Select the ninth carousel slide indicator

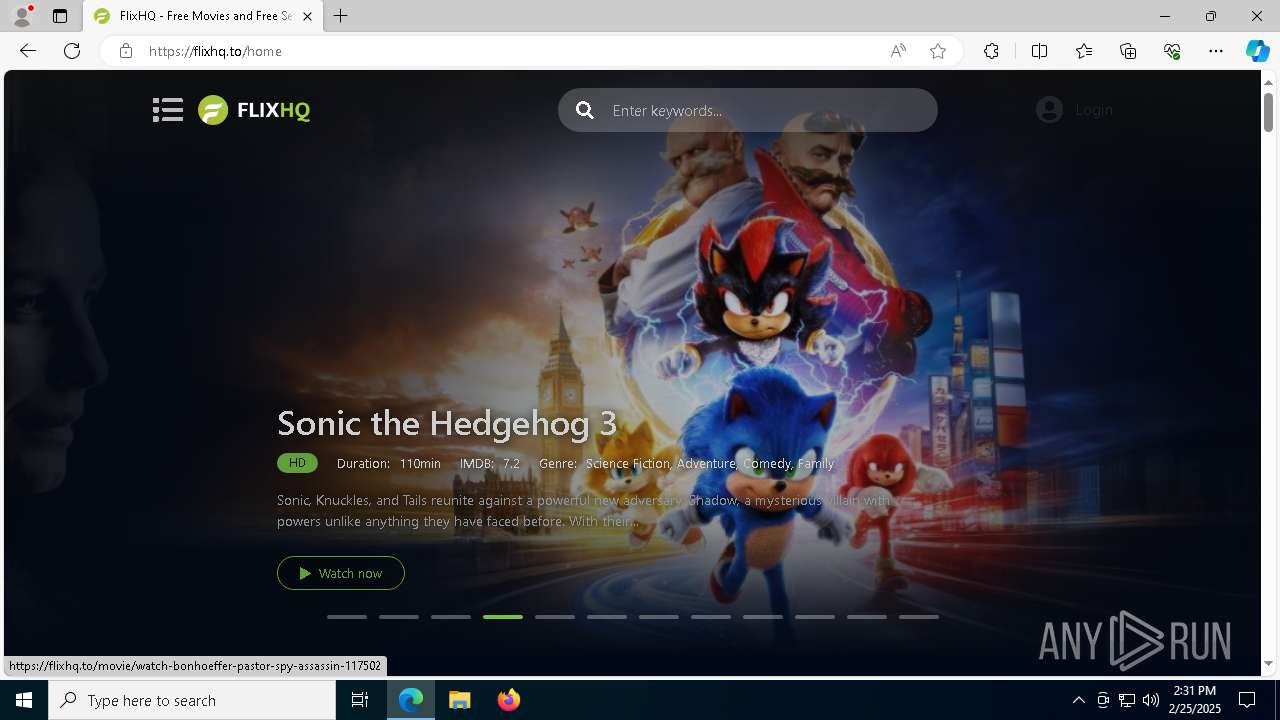(x=763, y=617)
